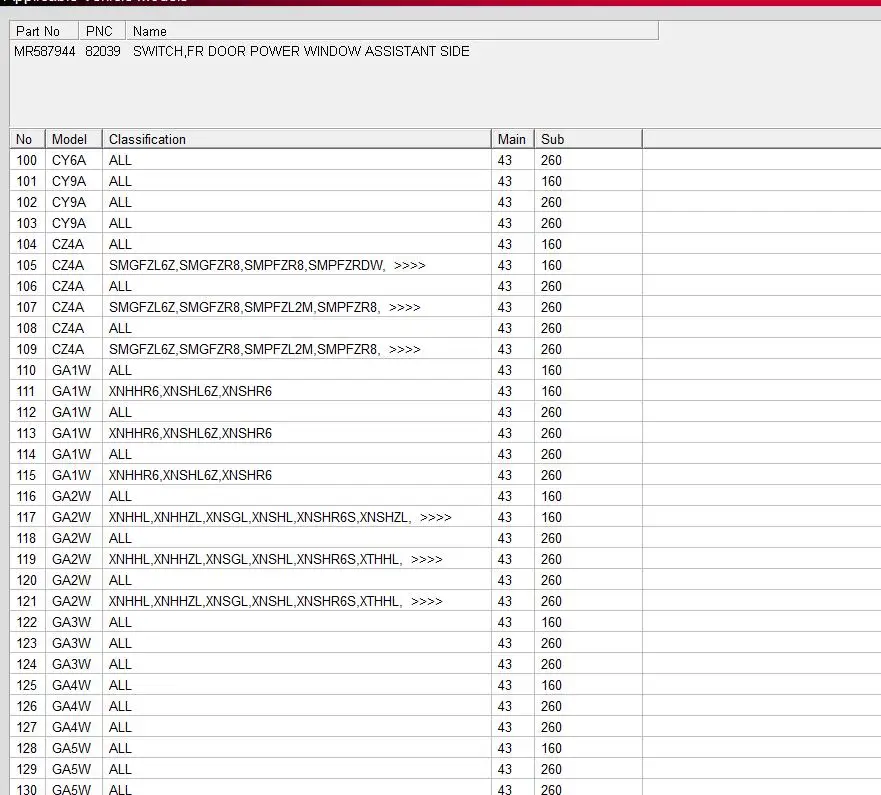Select row number 102

(x=26, y=202)
